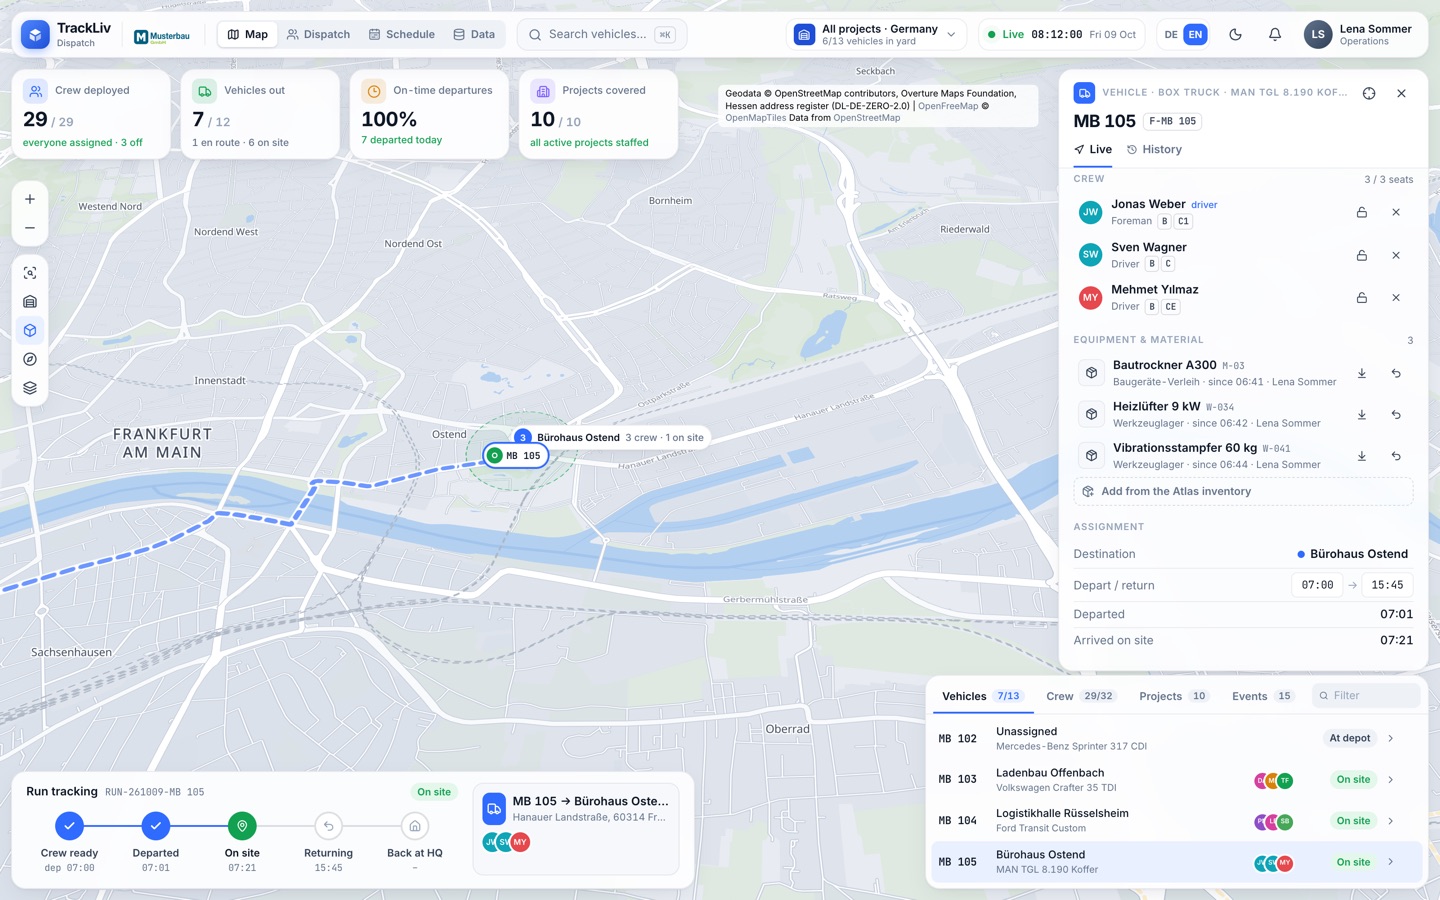
Task: Toggle the lock for Sven Wagner
Action: tap(1362, 255)
